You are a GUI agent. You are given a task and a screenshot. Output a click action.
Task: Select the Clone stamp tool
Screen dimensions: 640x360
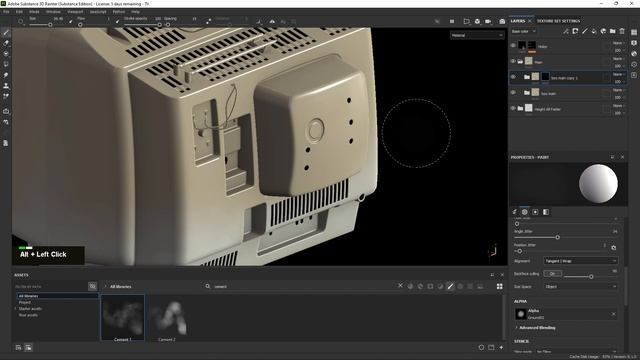click(x=6, y=86)
